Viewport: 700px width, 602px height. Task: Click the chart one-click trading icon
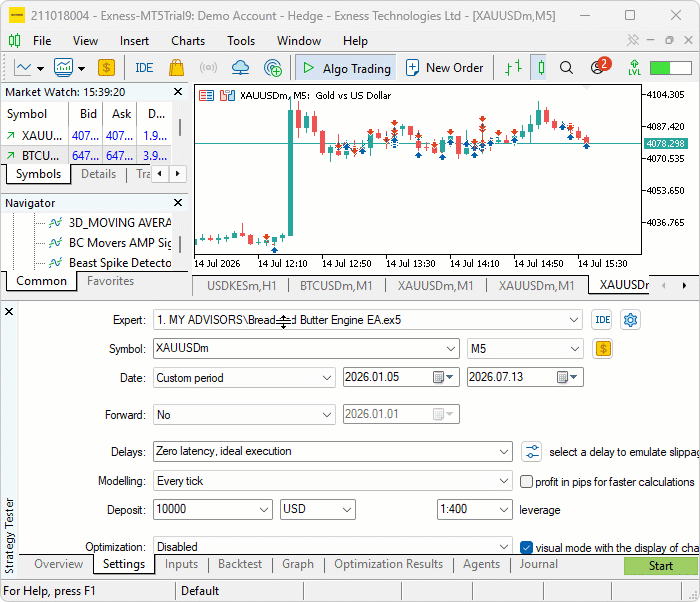pos(227,96)
